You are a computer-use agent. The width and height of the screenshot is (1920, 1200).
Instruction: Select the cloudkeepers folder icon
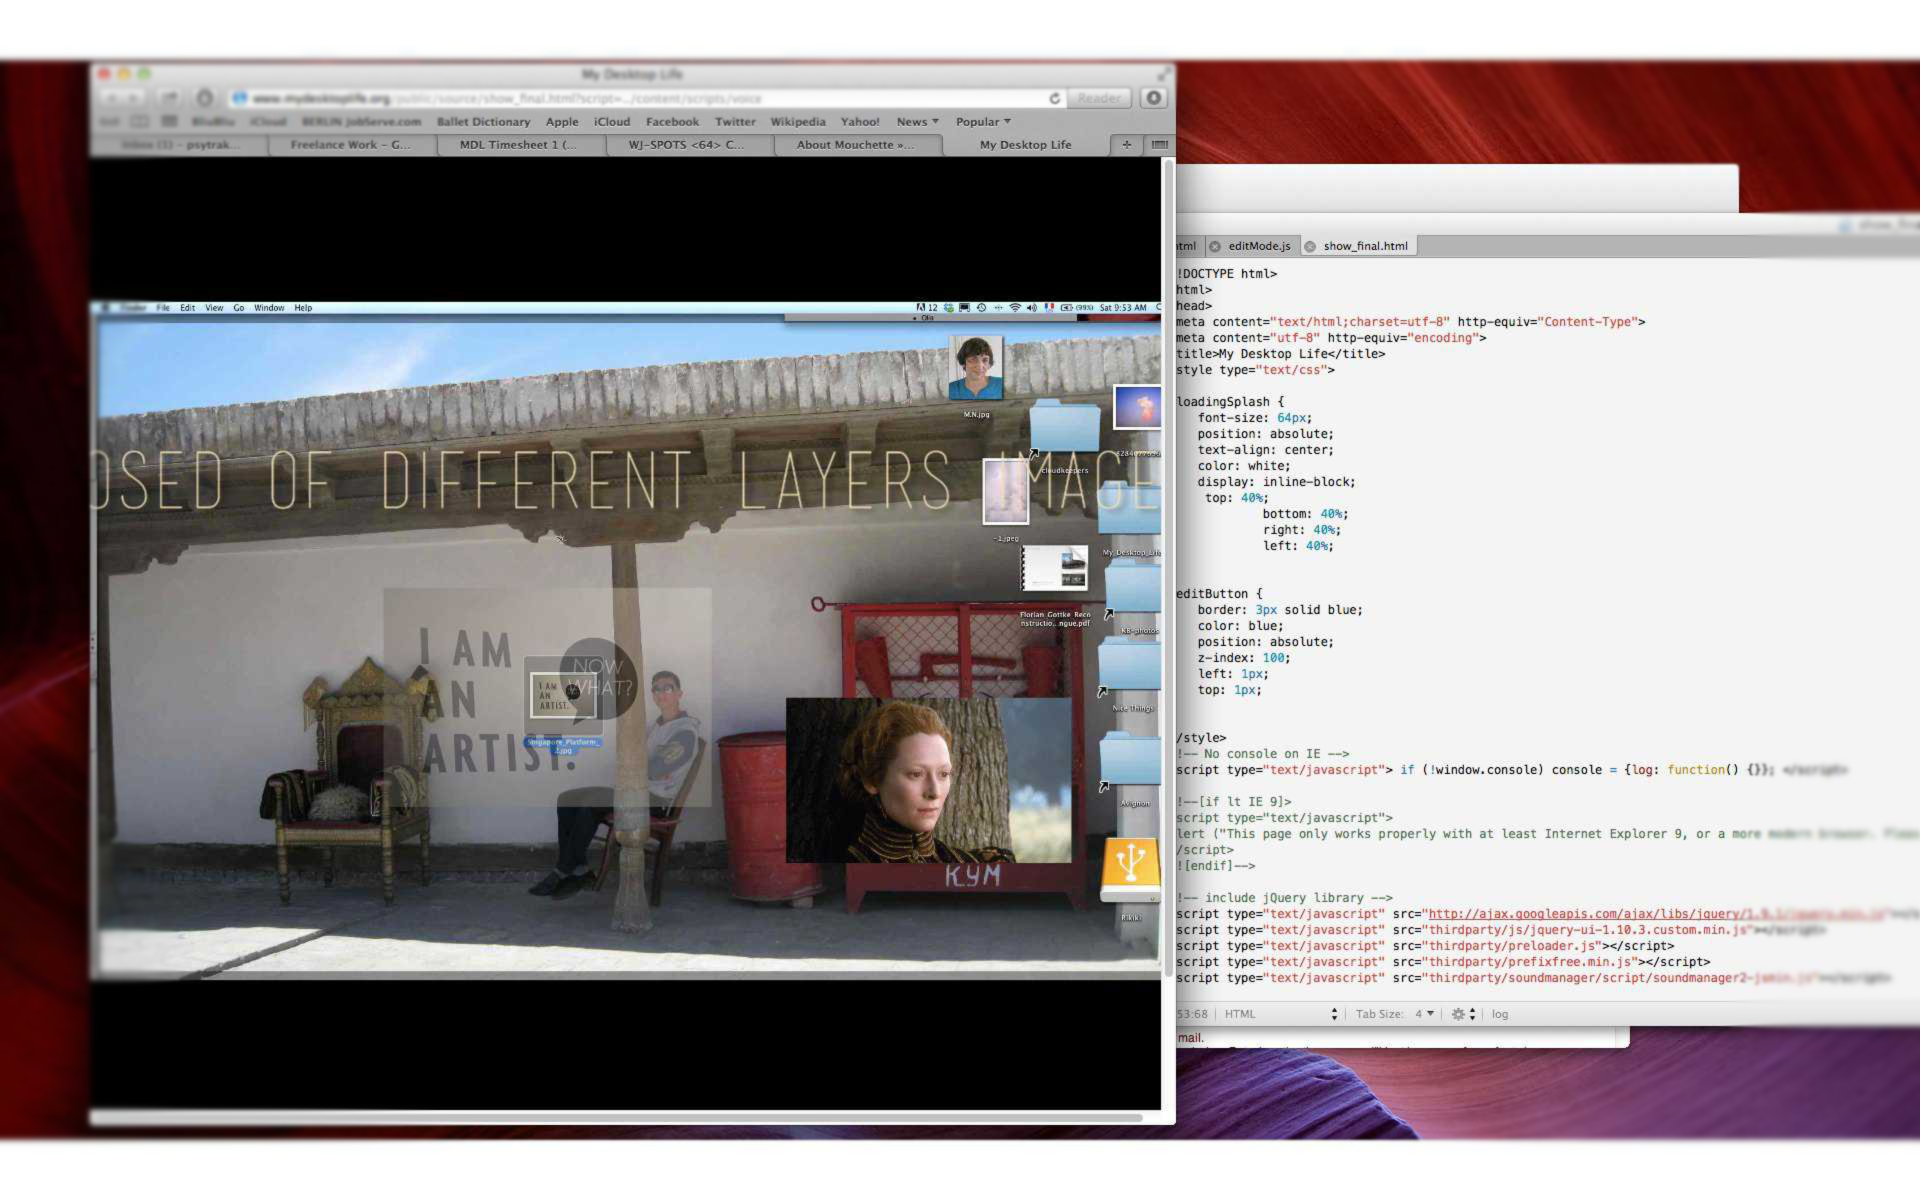click(x=1064, y=427)
